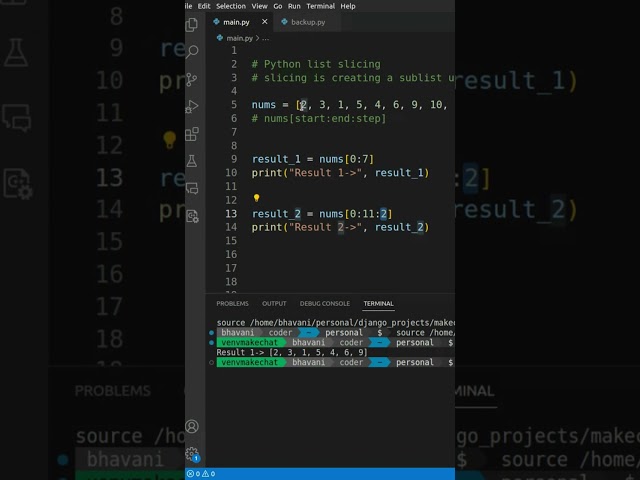Image resolution: width=640 pixels, height=480 pixels.
Task: Click terminal output 'Result 1-> [2, 3, 1, 5, 4, 6, 9]'
Action: click(x=292, y=352)
